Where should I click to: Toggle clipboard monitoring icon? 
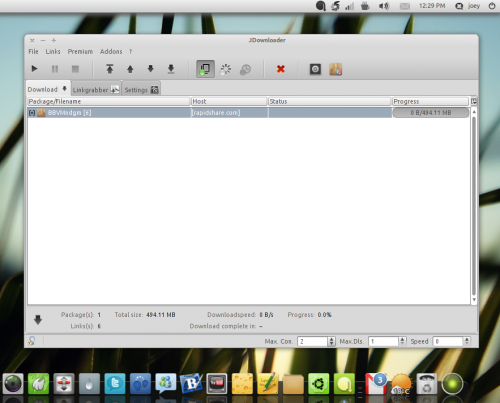coord(205,69)
